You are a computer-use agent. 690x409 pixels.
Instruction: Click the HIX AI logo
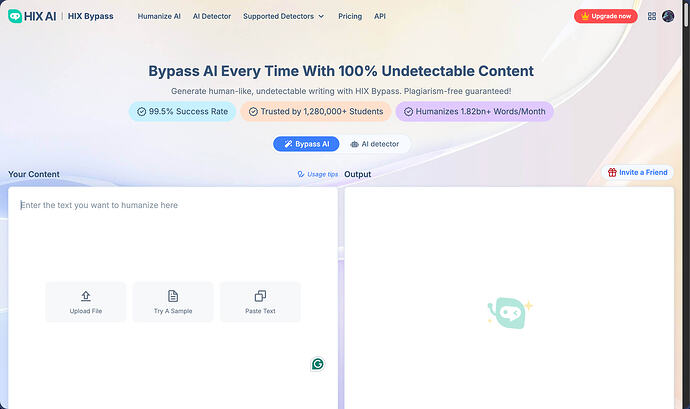[x=32, y=16]
